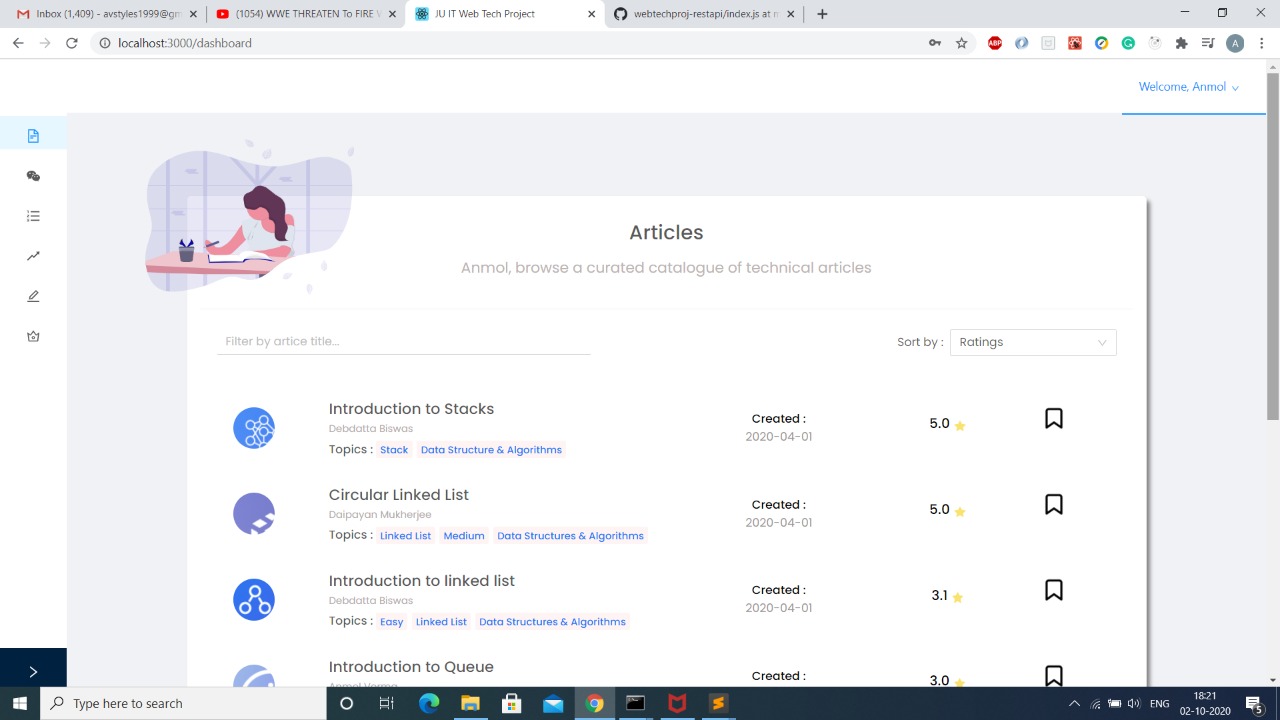The height and width of the screenshot is (720, 1280).
Task: Select the Articles document icon in the sidebar
Action: click(x=33, y=135)
